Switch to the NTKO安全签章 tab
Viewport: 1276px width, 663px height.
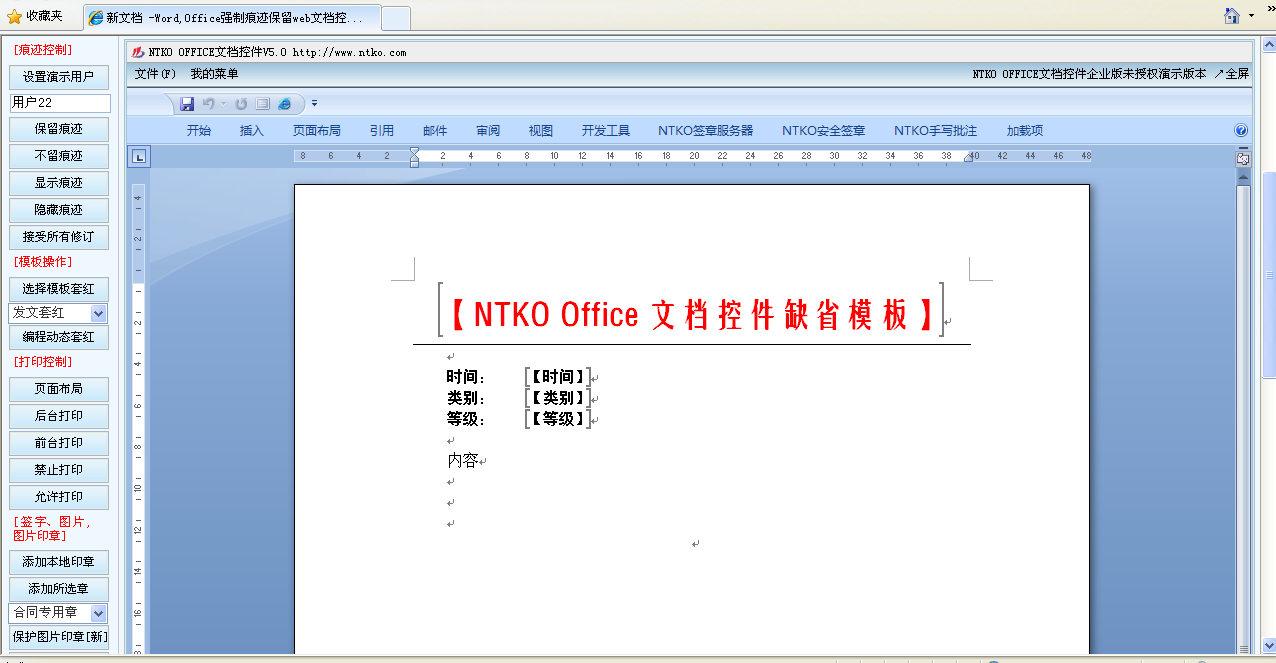coord(823,130)
